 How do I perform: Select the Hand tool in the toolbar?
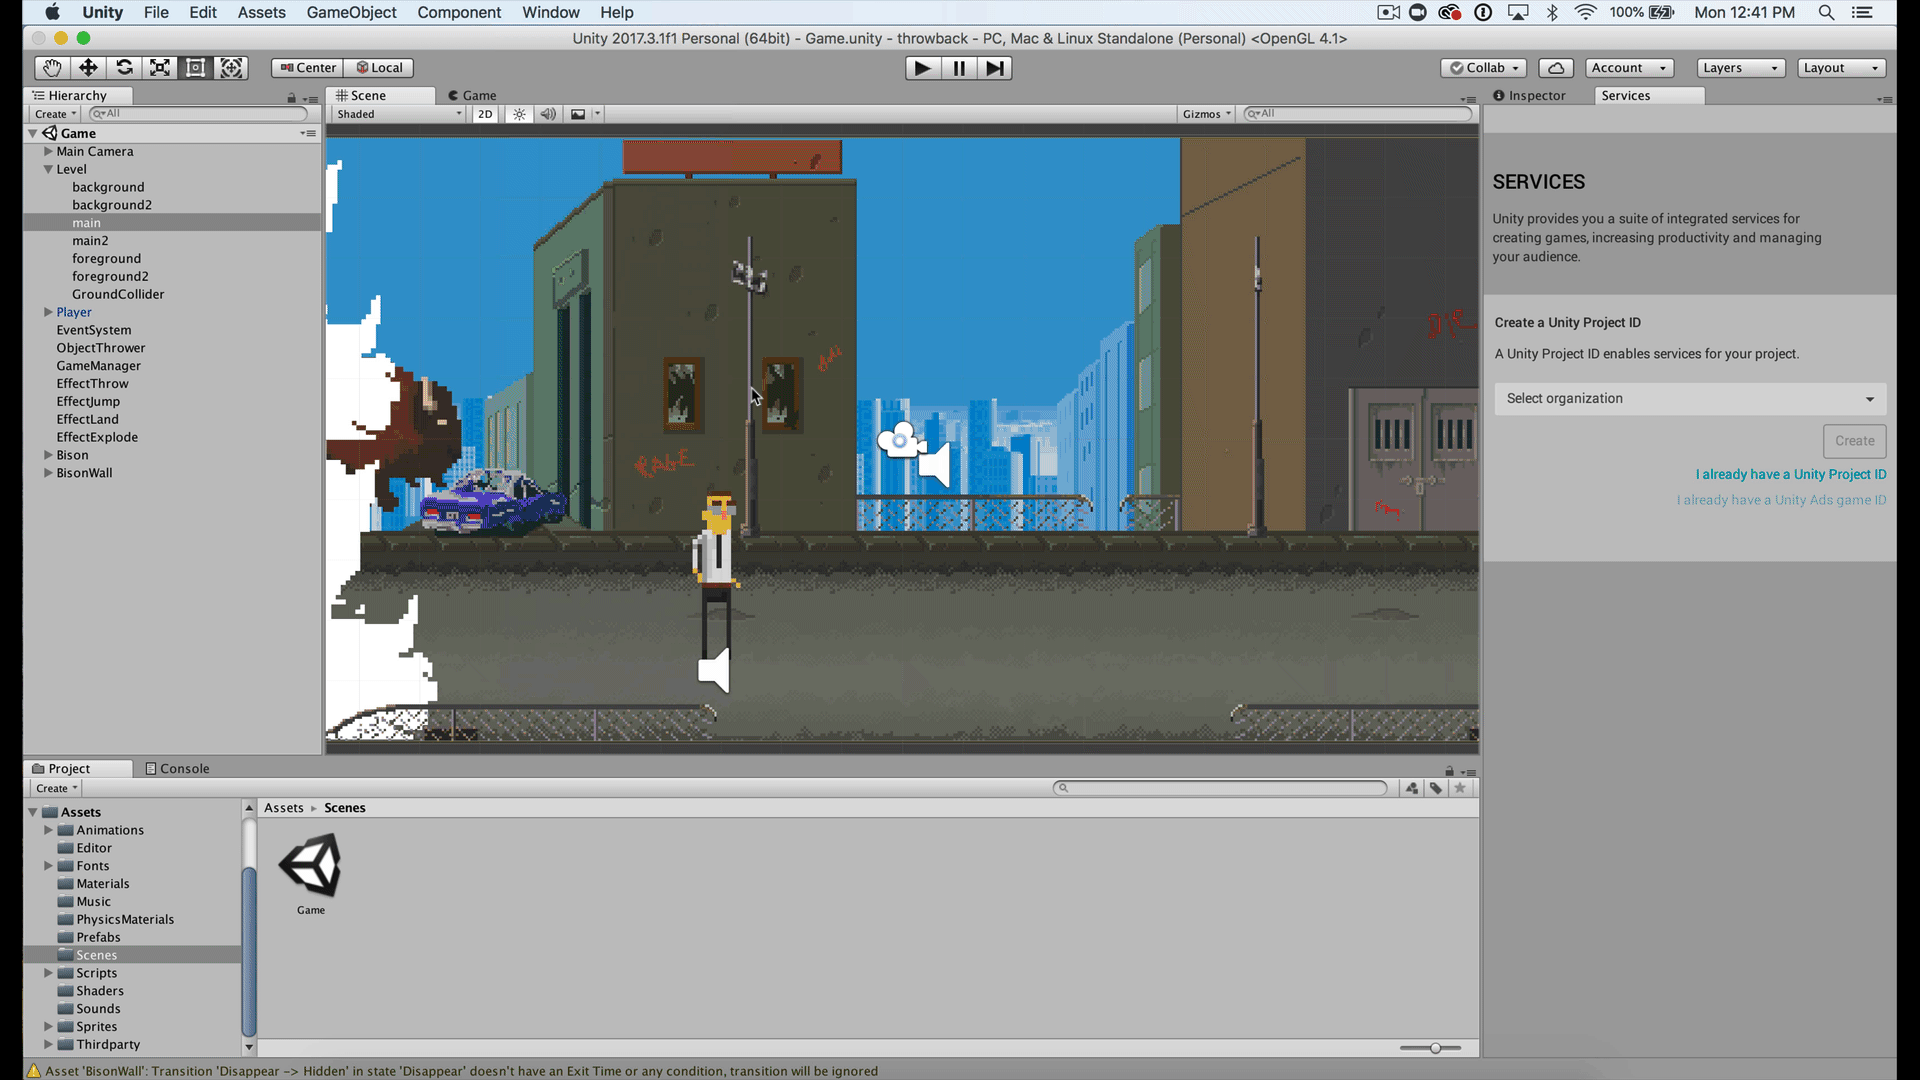pyautogui.click(x=52, y=67)
